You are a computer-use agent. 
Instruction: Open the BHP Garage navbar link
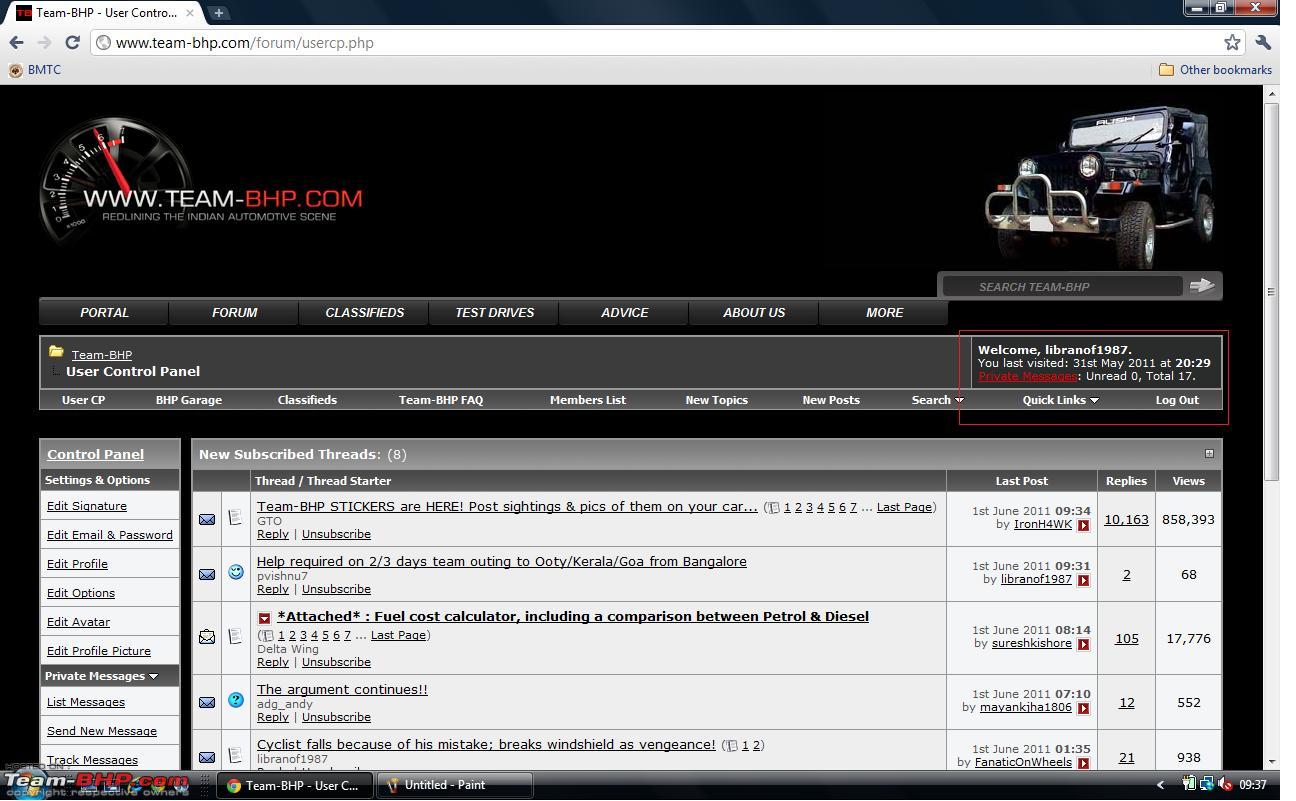189,400
